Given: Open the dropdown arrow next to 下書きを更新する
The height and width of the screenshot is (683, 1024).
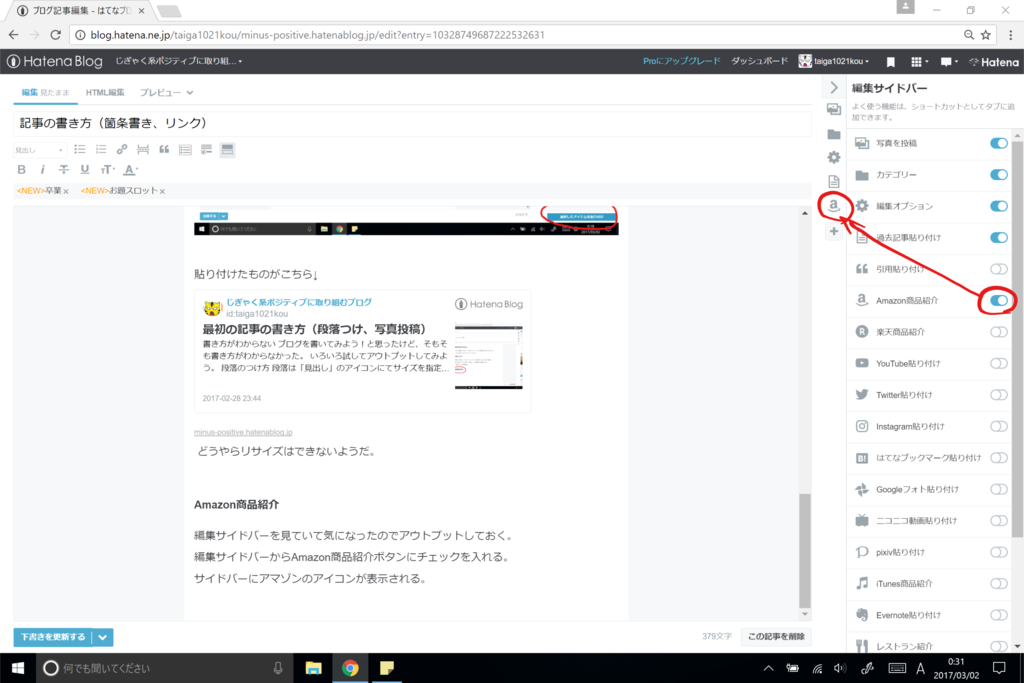Looking at the screenshot, I should (101, 637).
